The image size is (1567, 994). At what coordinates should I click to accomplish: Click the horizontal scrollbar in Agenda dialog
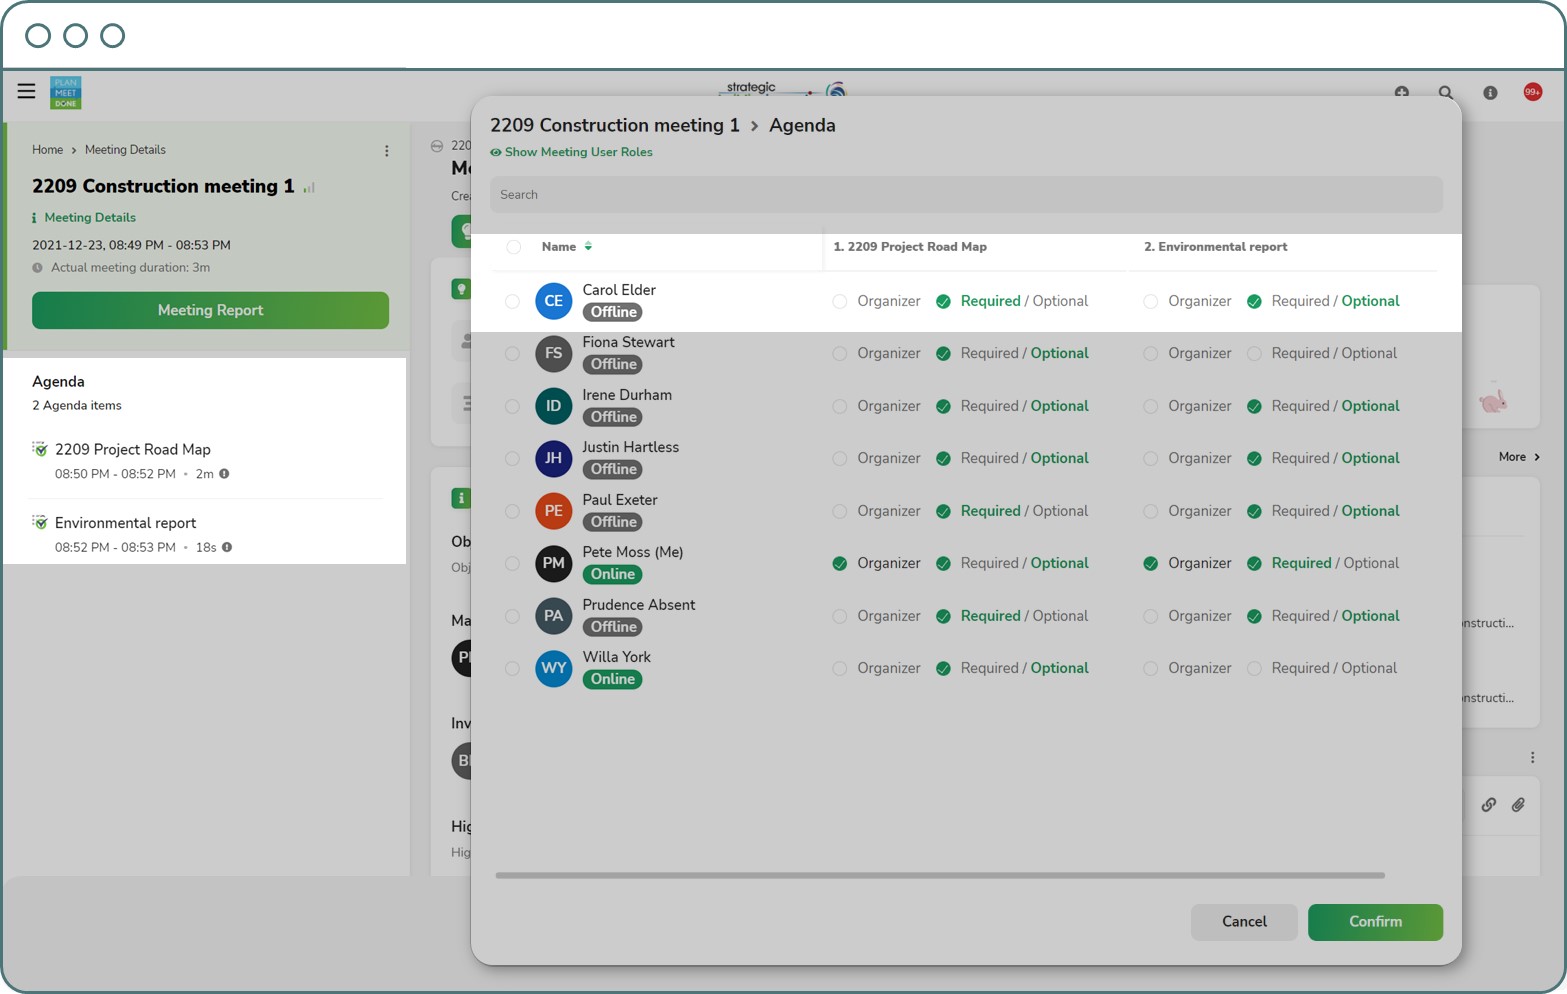(939, 875)
